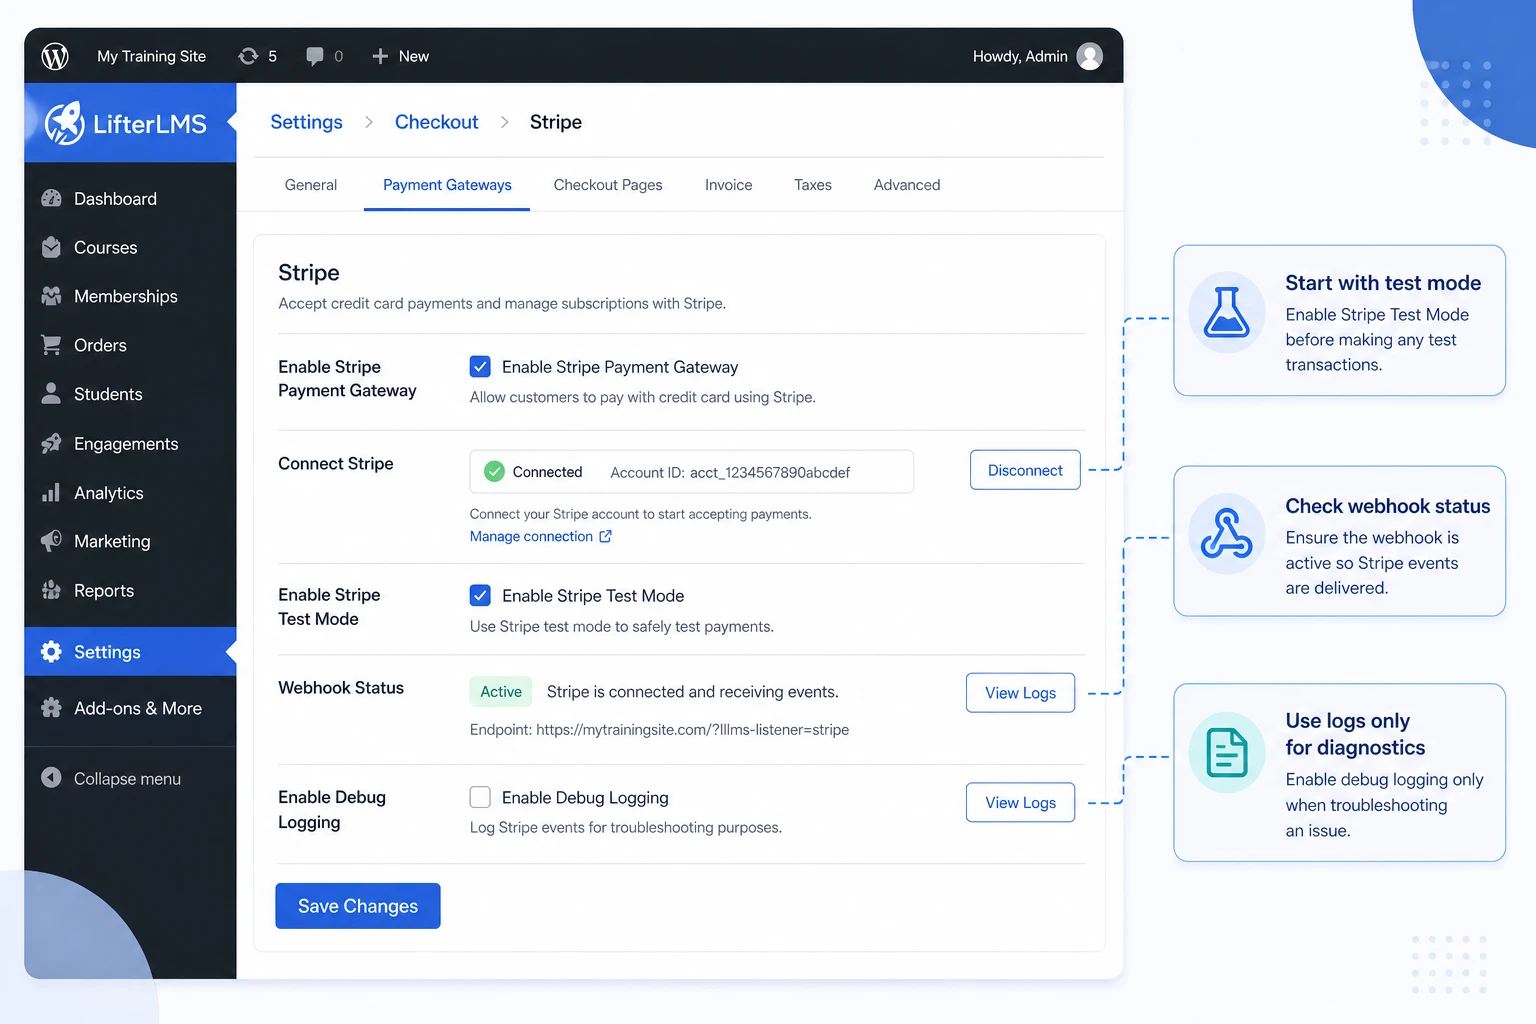Uncheck Enable Stripe Payment Gateway checkbox
The image size is (1536, 1024).
coord(480,366)
